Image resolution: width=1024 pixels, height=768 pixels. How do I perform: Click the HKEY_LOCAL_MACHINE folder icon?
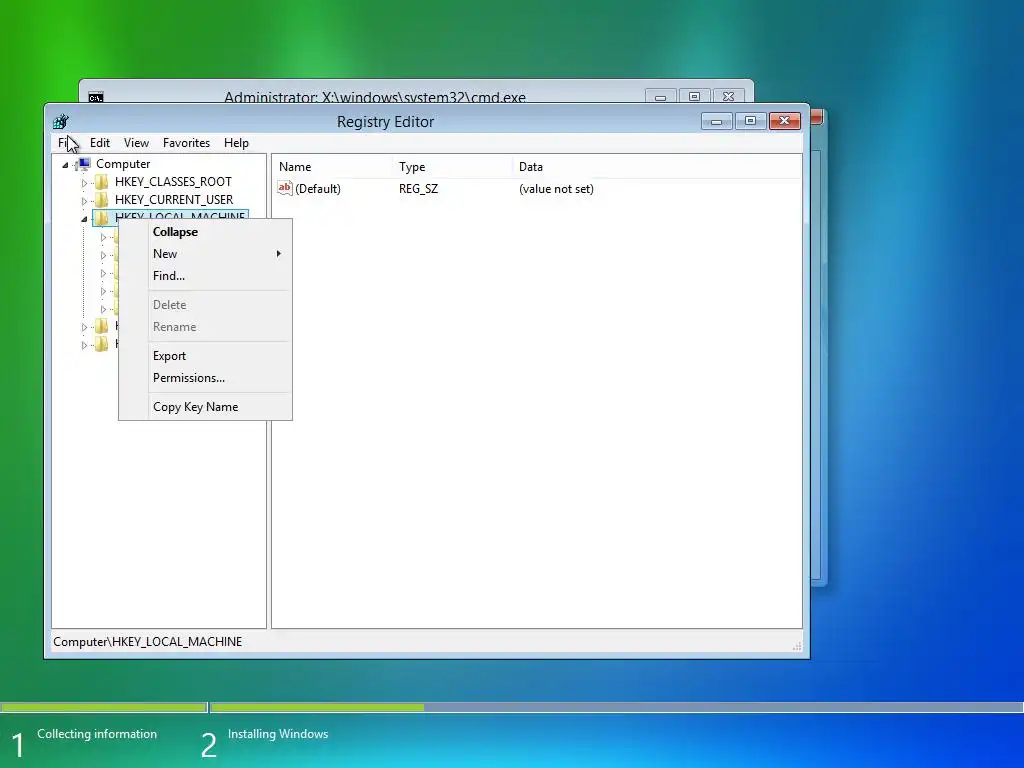[x=101, y=217]
